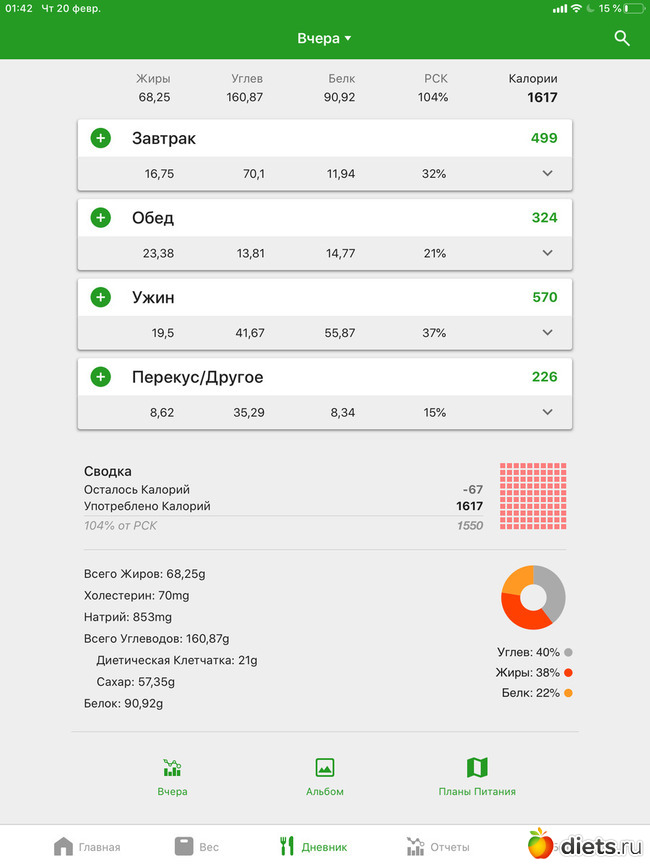The height and width of the screenshot is (867, 650).
Task: Open the Вчера date dropdown
Action: (325, 39)
